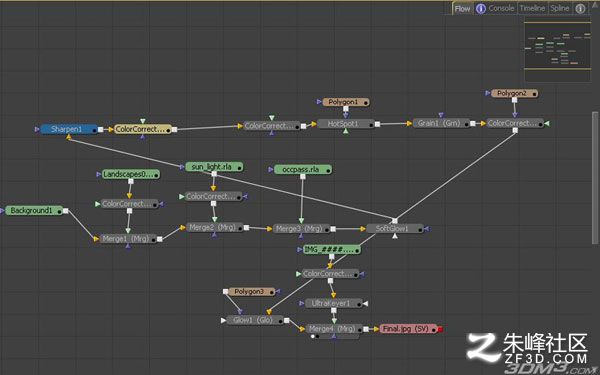Select the Grain1 (Grn) node
The height and width of the screenshot is (375, 600).
(441, 123)
